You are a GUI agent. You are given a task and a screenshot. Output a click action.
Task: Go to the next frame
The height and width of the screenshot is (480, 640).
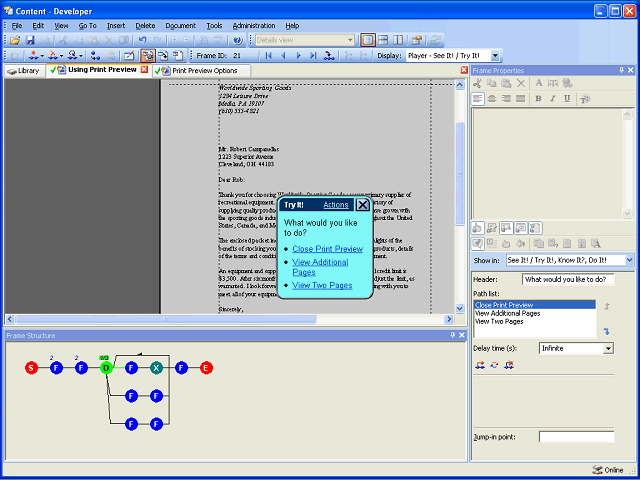pyautogui.click(x=298, y=56)
